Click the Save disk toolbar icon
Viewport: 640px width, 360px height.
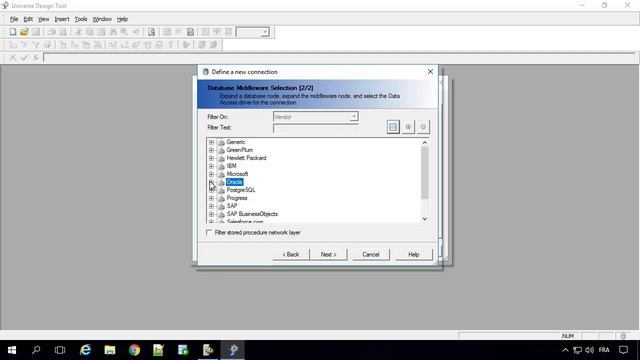coord(36,32)
